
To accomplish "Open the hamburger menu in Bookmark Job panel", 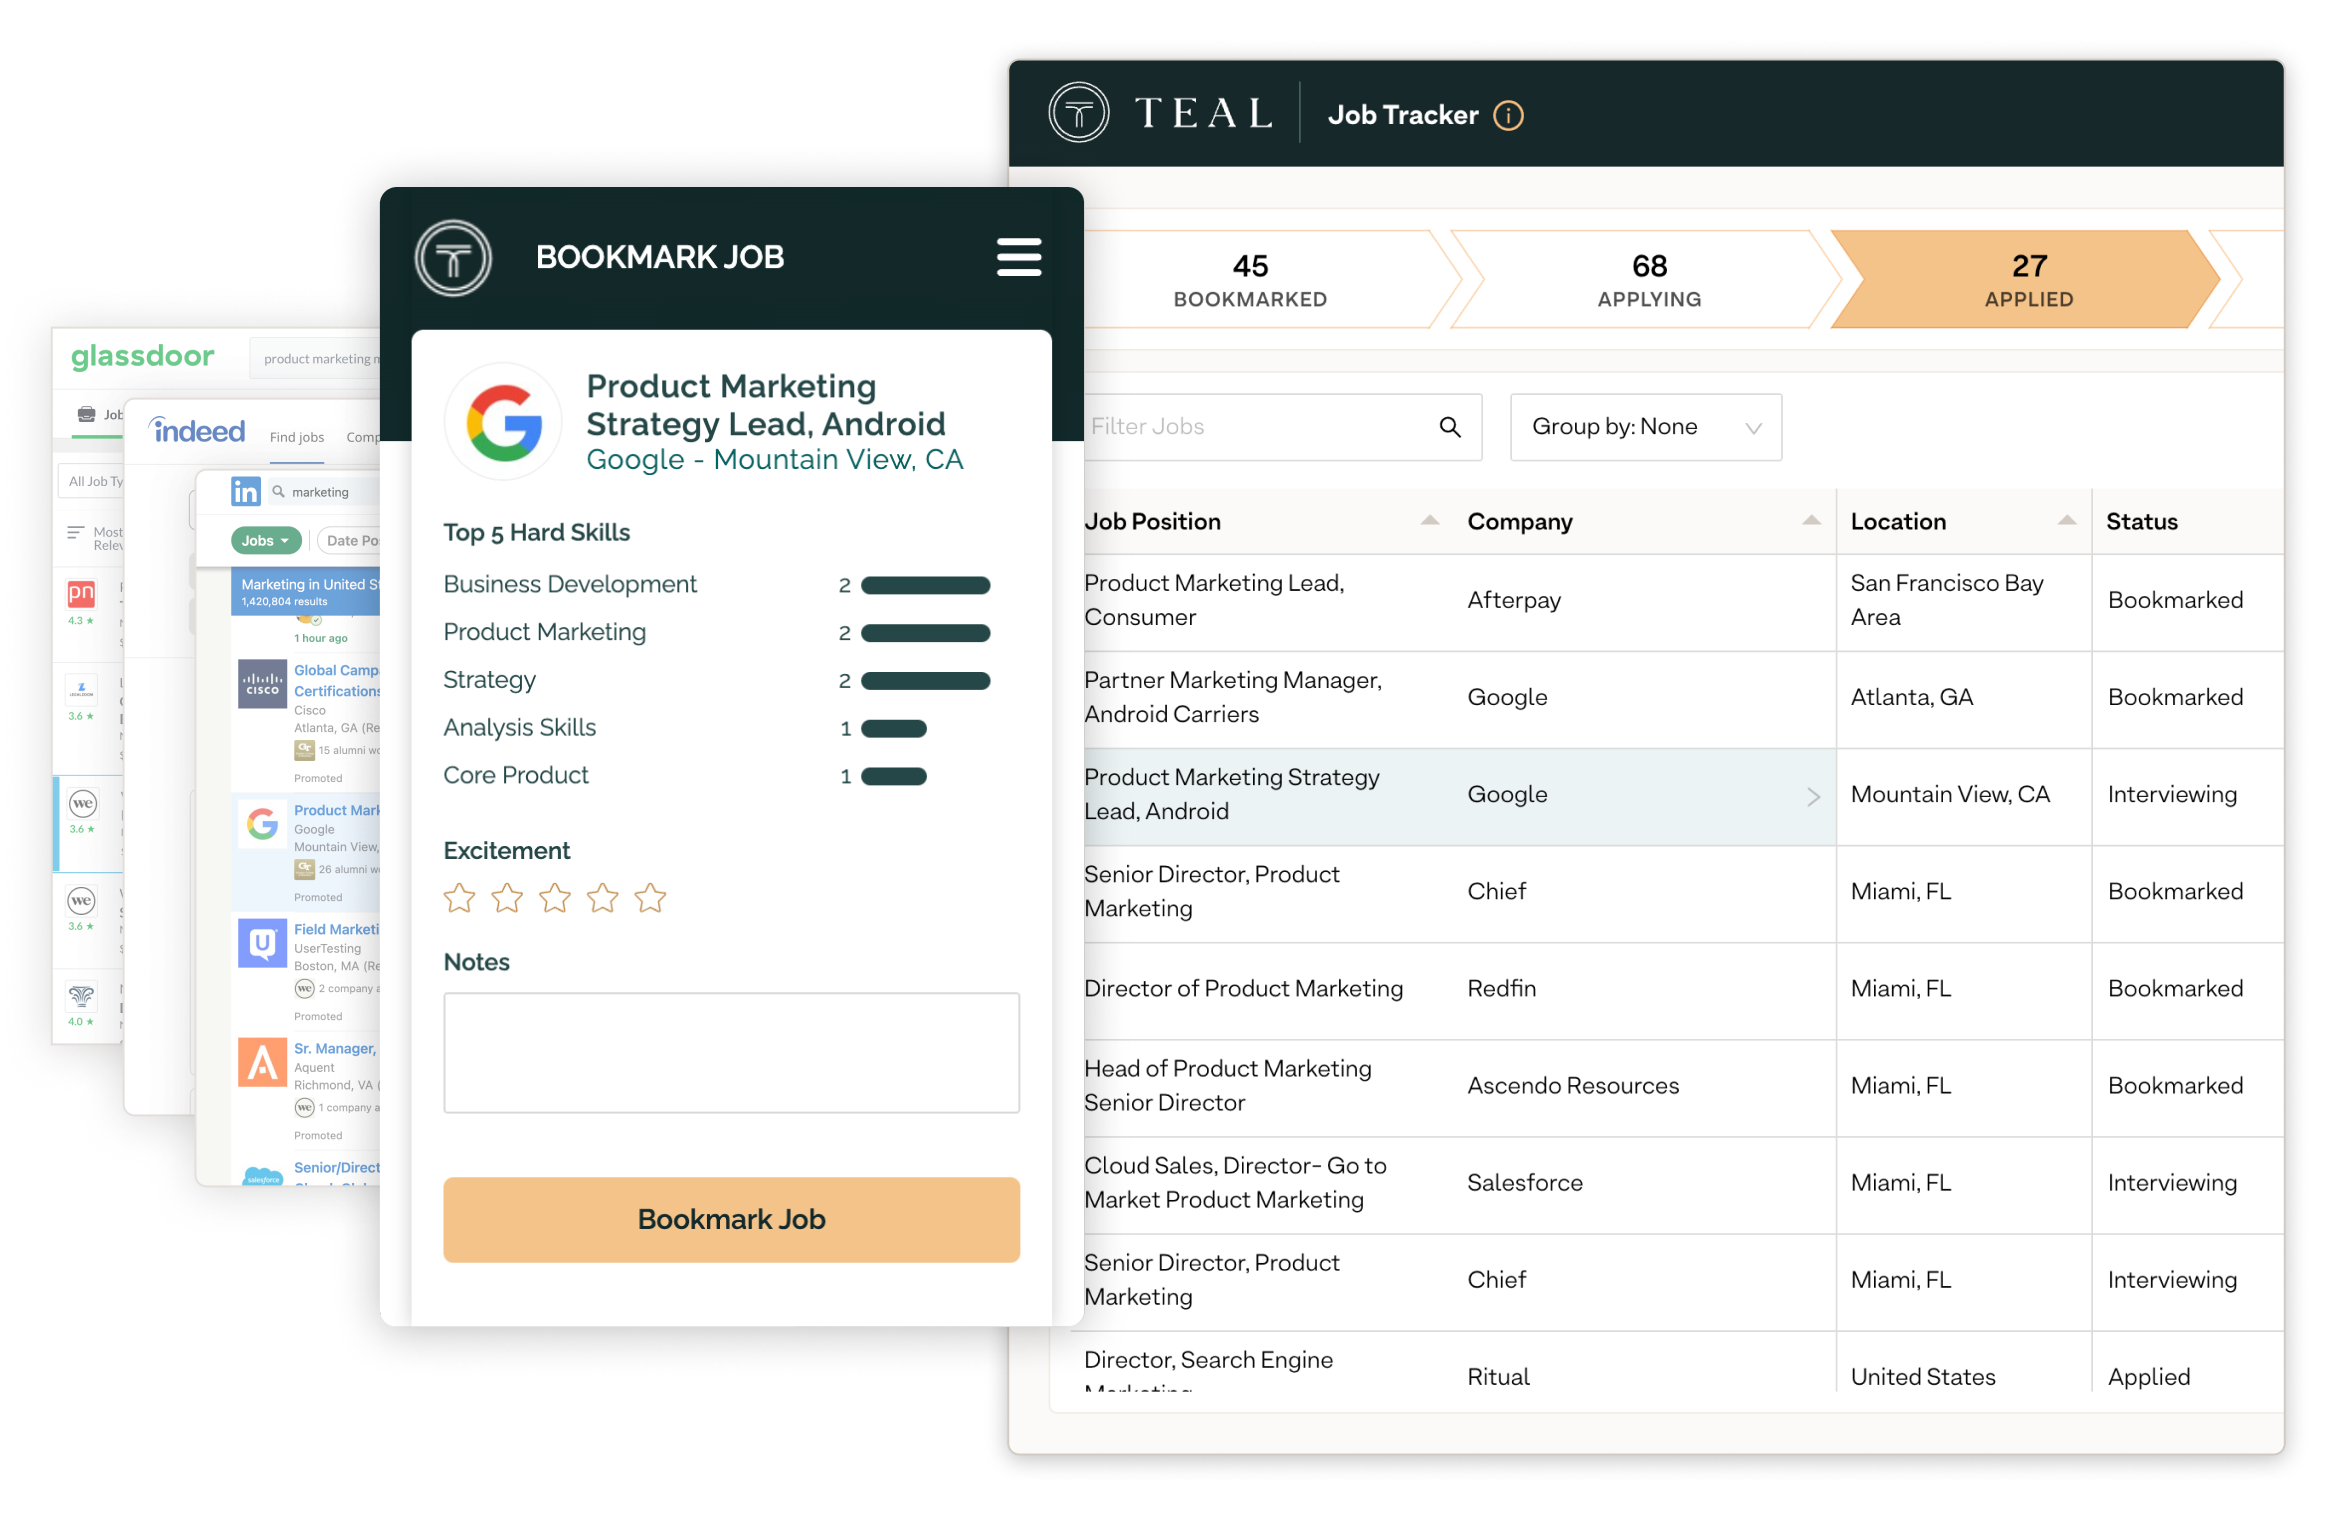I will pos(1018,257).
